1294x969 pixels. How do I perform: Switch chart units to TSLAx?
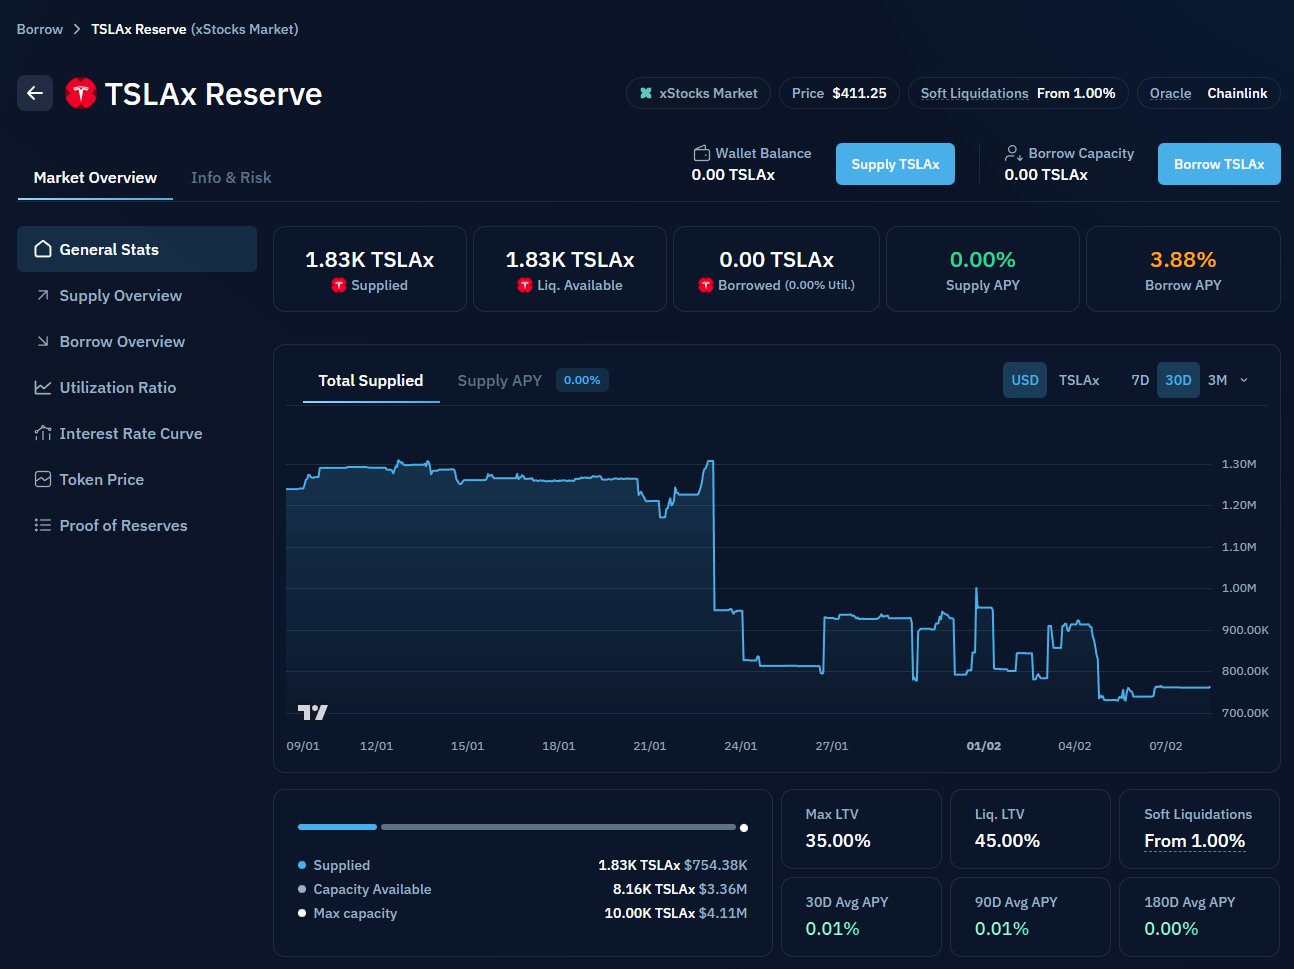pyautogui.click(x=1078, y=380)
